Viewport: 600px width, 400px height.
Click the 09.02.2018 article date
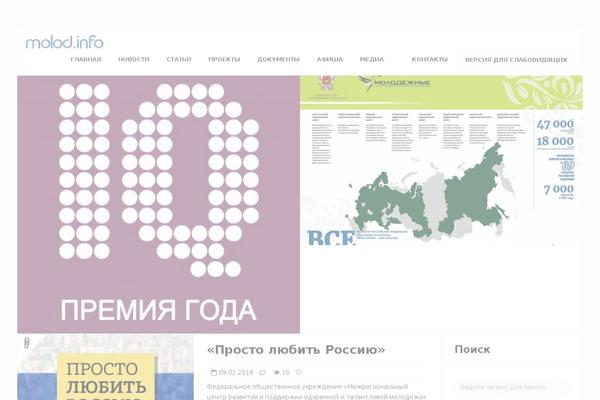[x=236, y=372]
